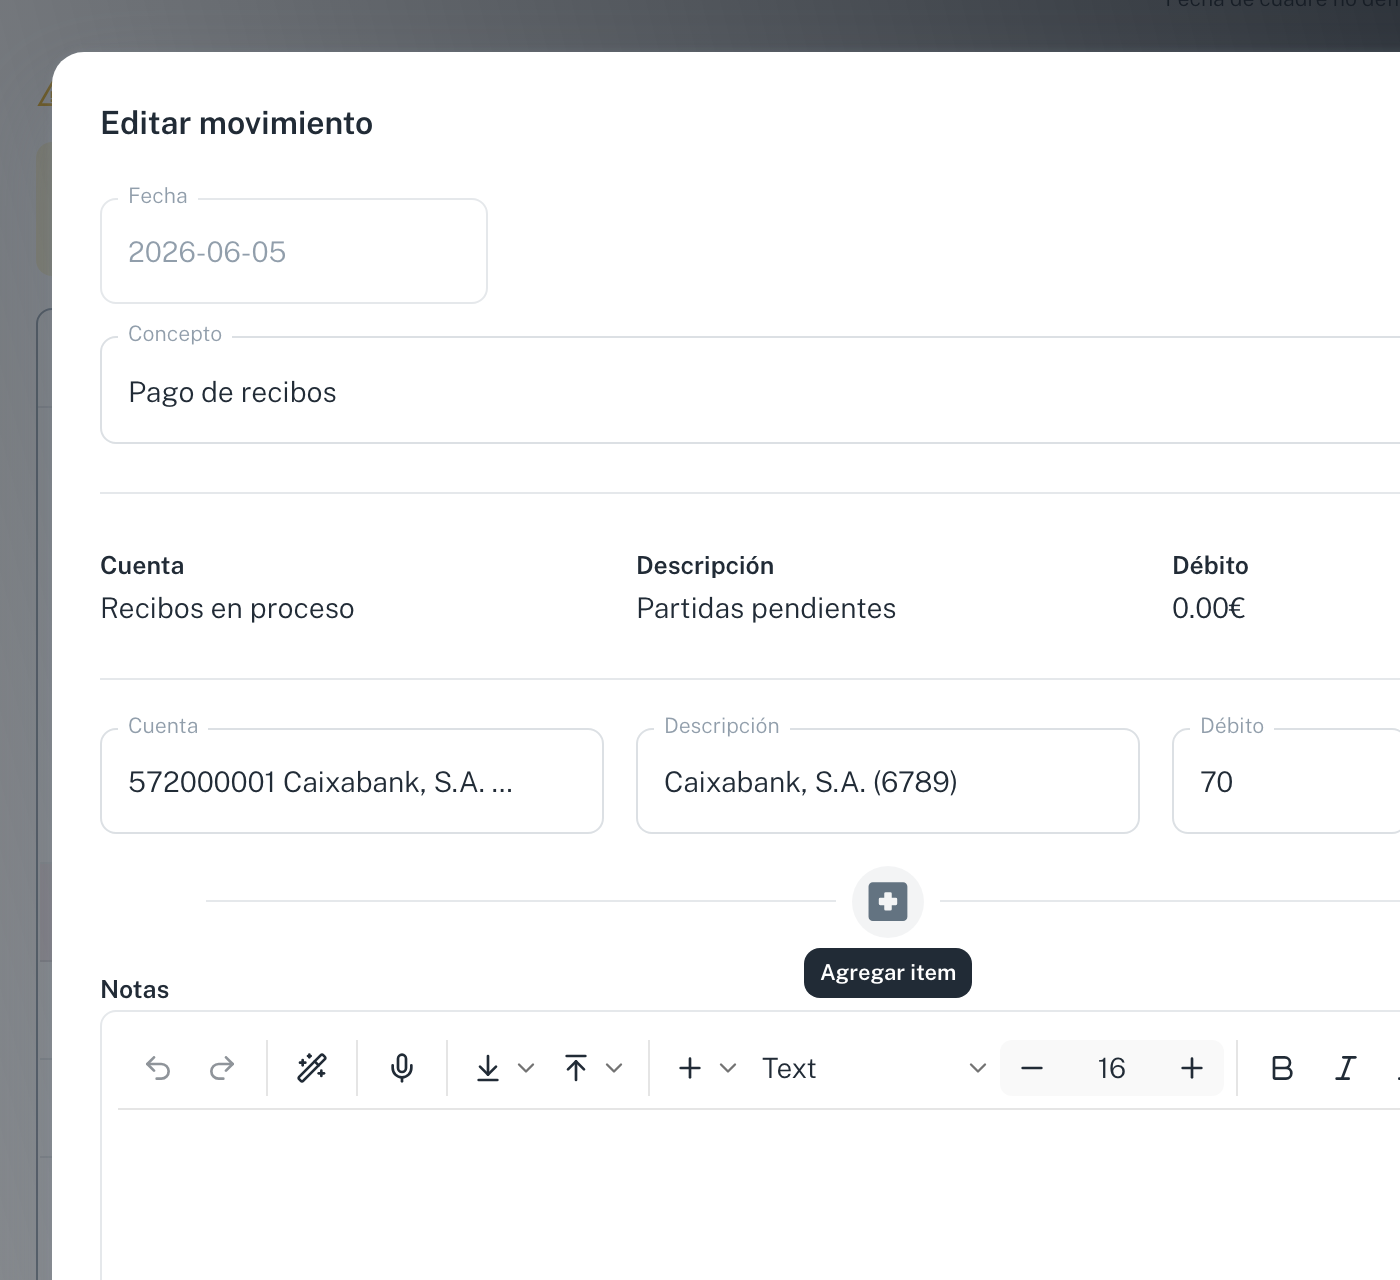Click the plus insert icon in toolbar
Viewport: 1400px width, 1280px height.
point(690,1068)
